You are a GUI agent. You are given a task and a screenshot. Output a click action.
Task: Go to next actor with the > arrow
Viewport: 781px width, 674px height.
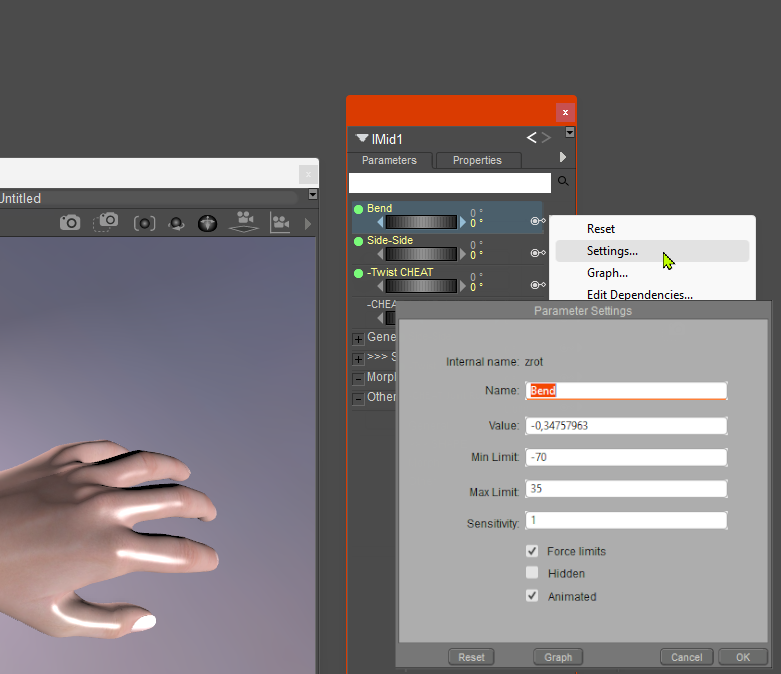tap(546, 137)
